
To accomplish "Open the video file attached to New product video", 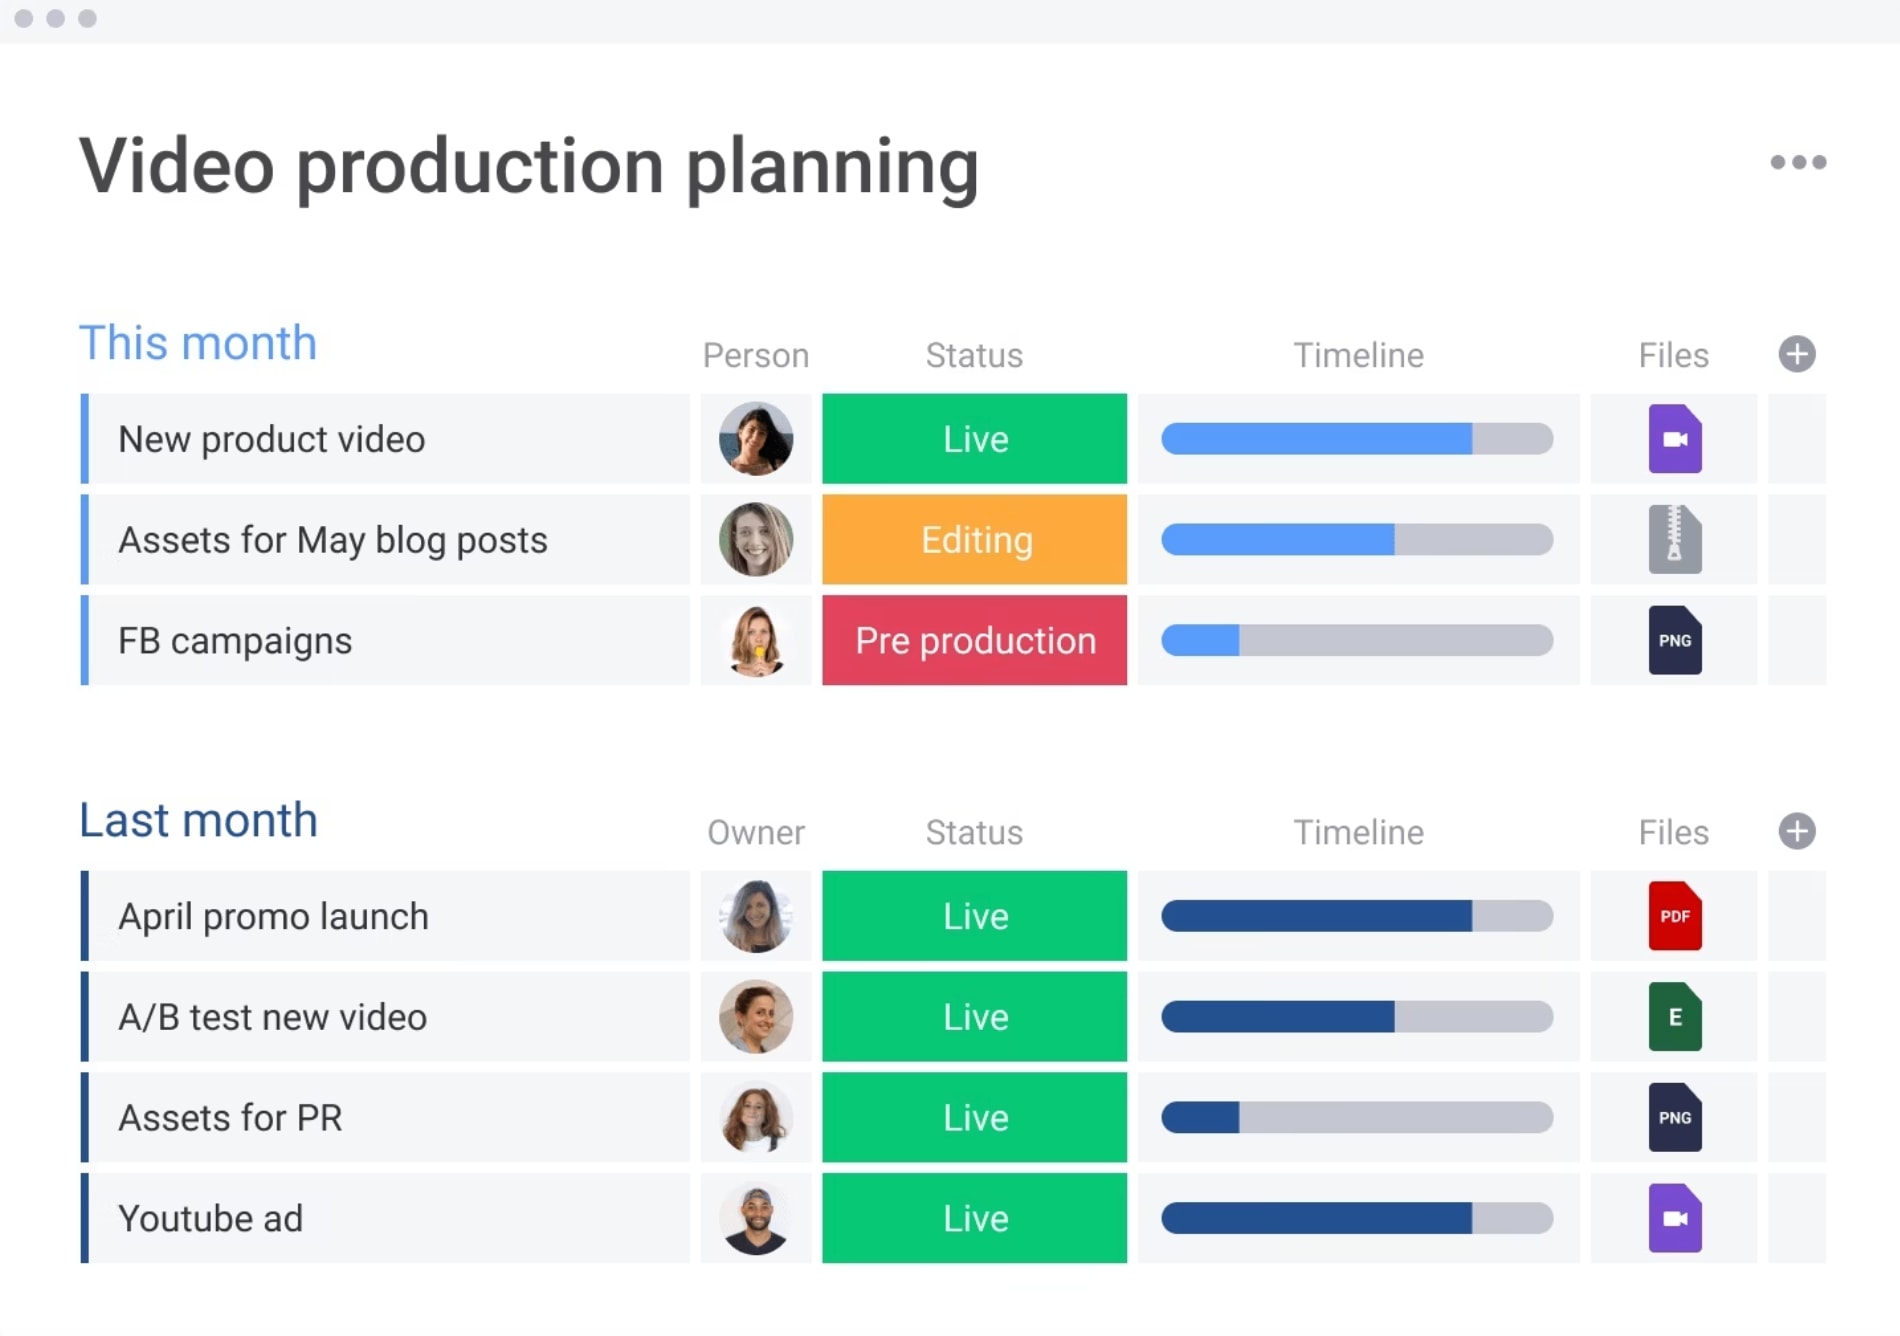I will coord(1674,438).
